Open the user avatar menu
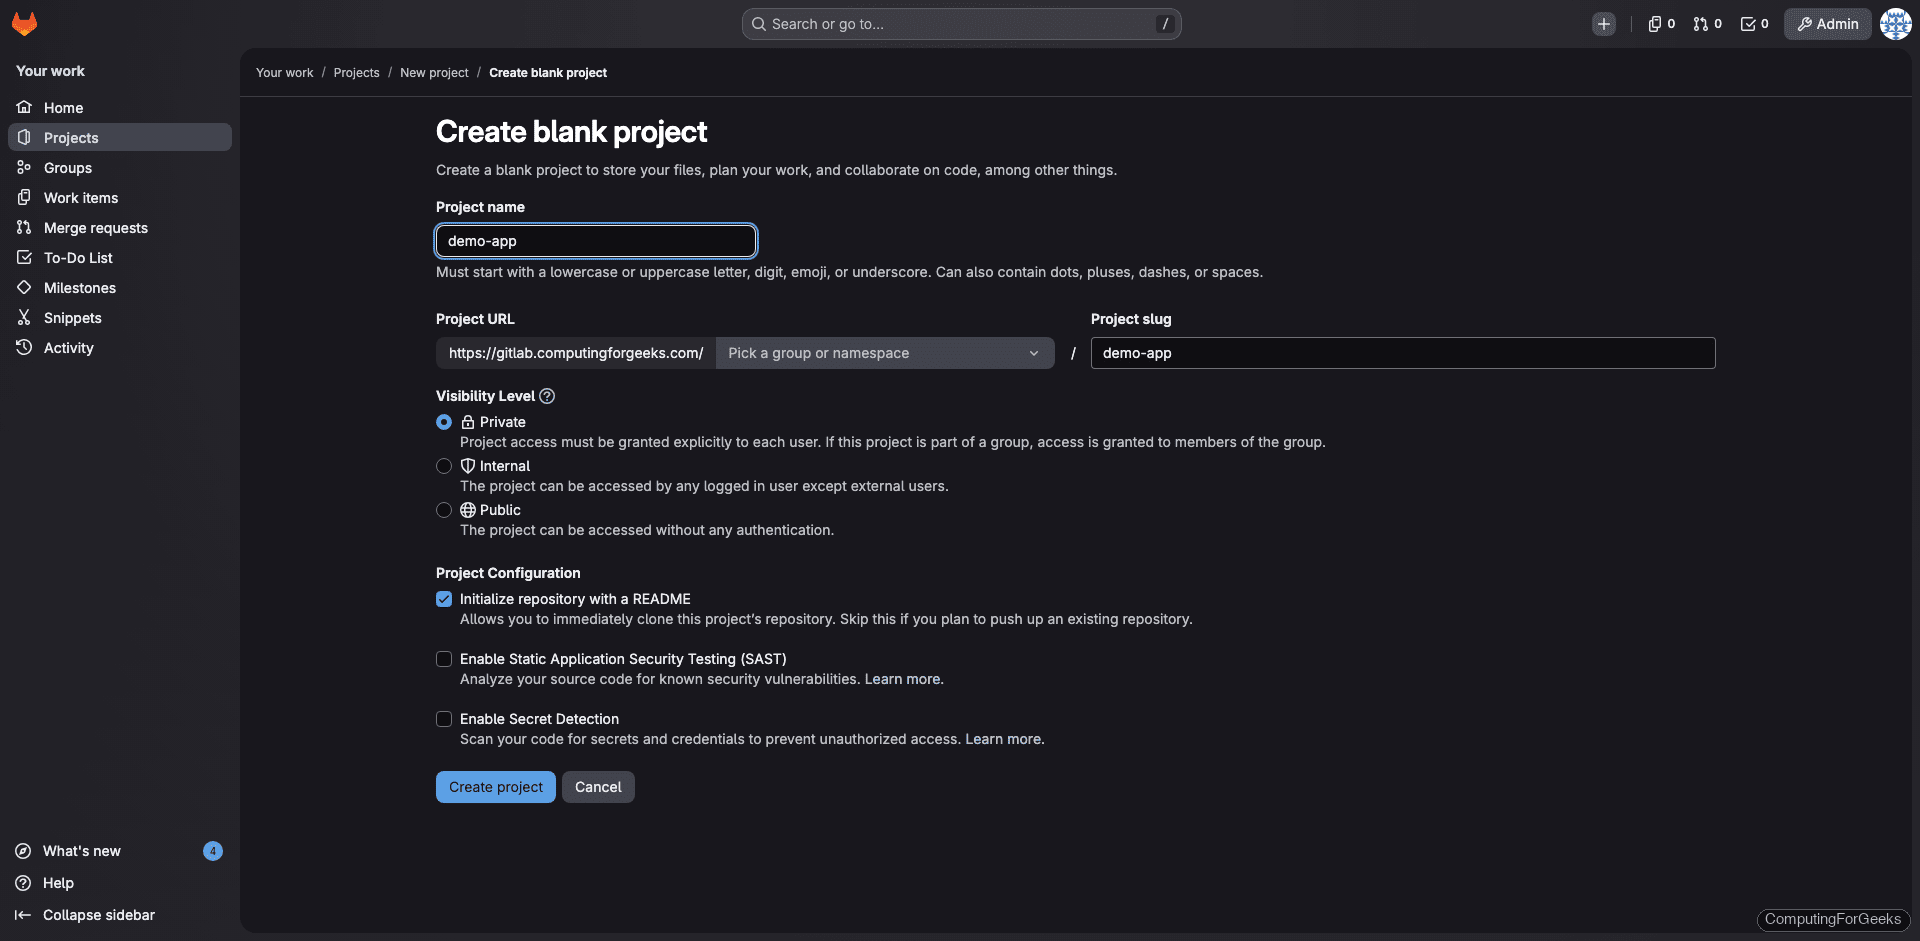This screenshot has width=1920, height=941. coord(1895,23)
